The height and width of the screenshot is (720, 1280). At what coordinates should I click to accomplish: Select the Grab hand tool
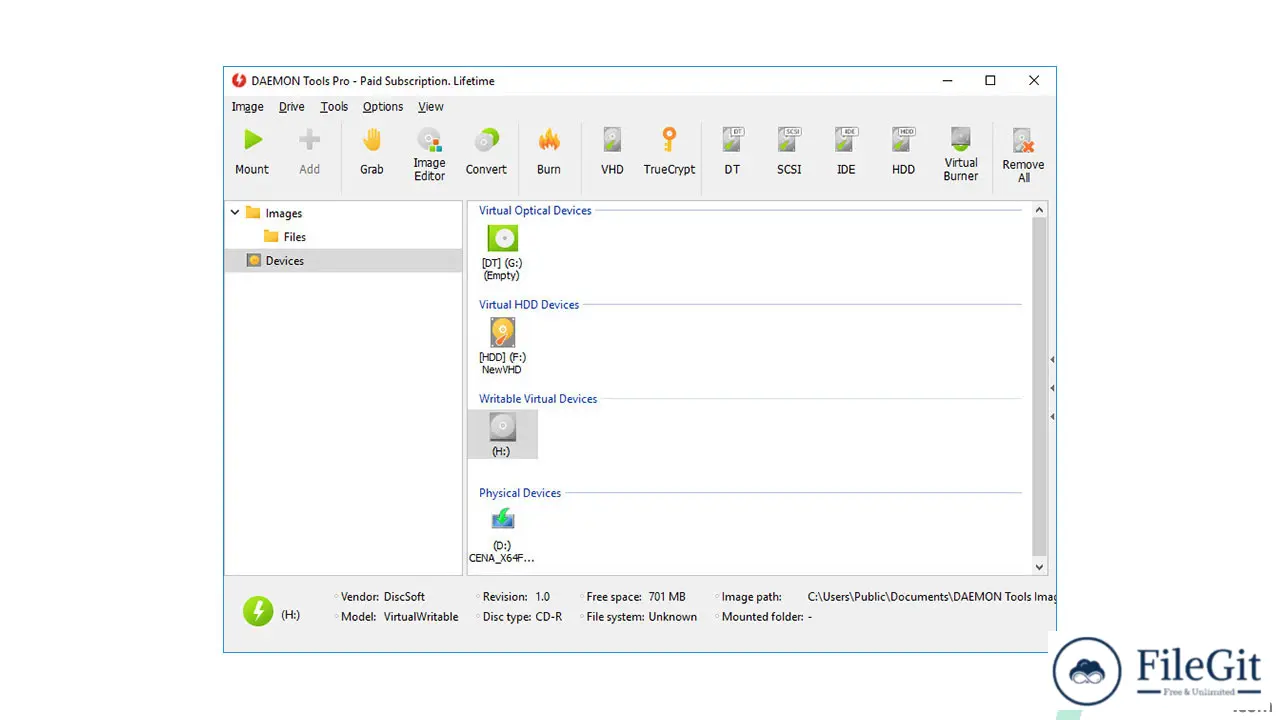pos(372,140)
